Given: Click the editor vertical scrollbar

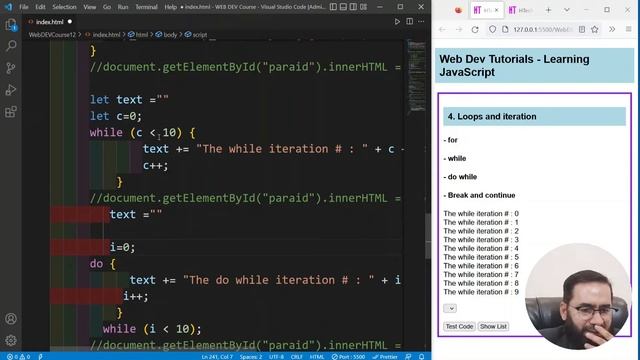Looking at the screenshot, I should pos(428,236).
